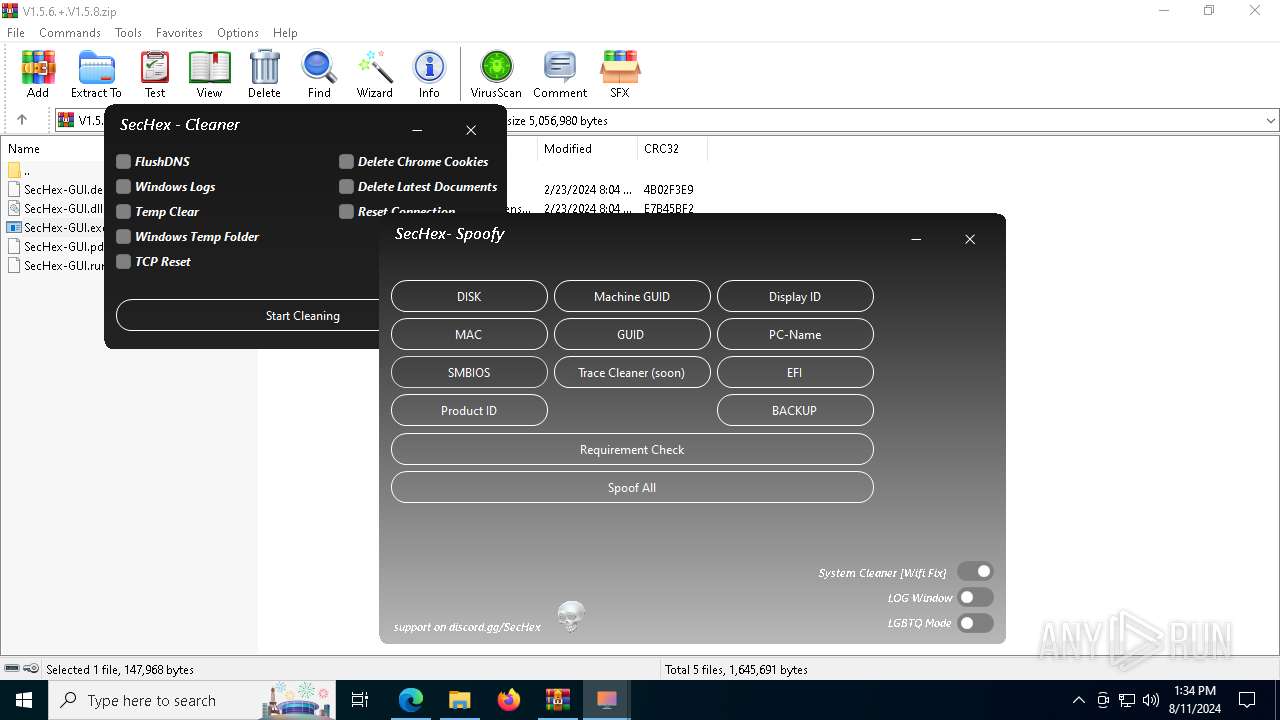The width and height of the screenshot is (1280, 720).
Task: Check the TCP Reset option
Action: pyautogui.click(x=123, y=261)
